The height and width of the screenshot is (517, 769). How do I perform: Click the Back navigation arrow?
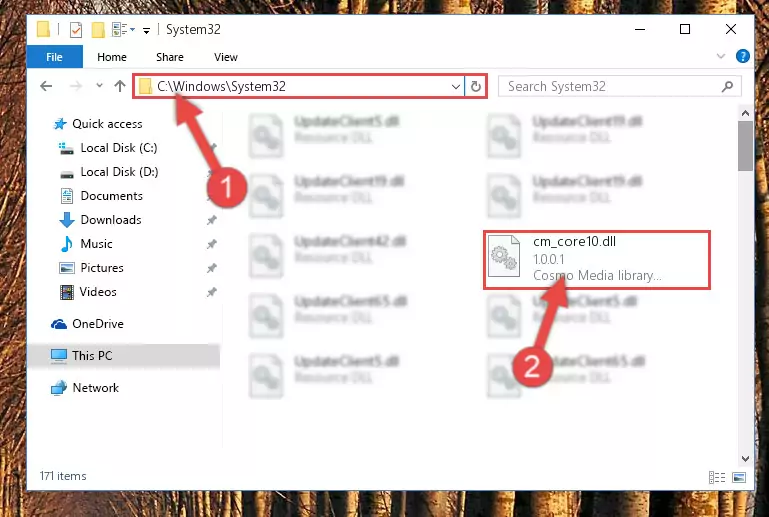tap(46, 86)
